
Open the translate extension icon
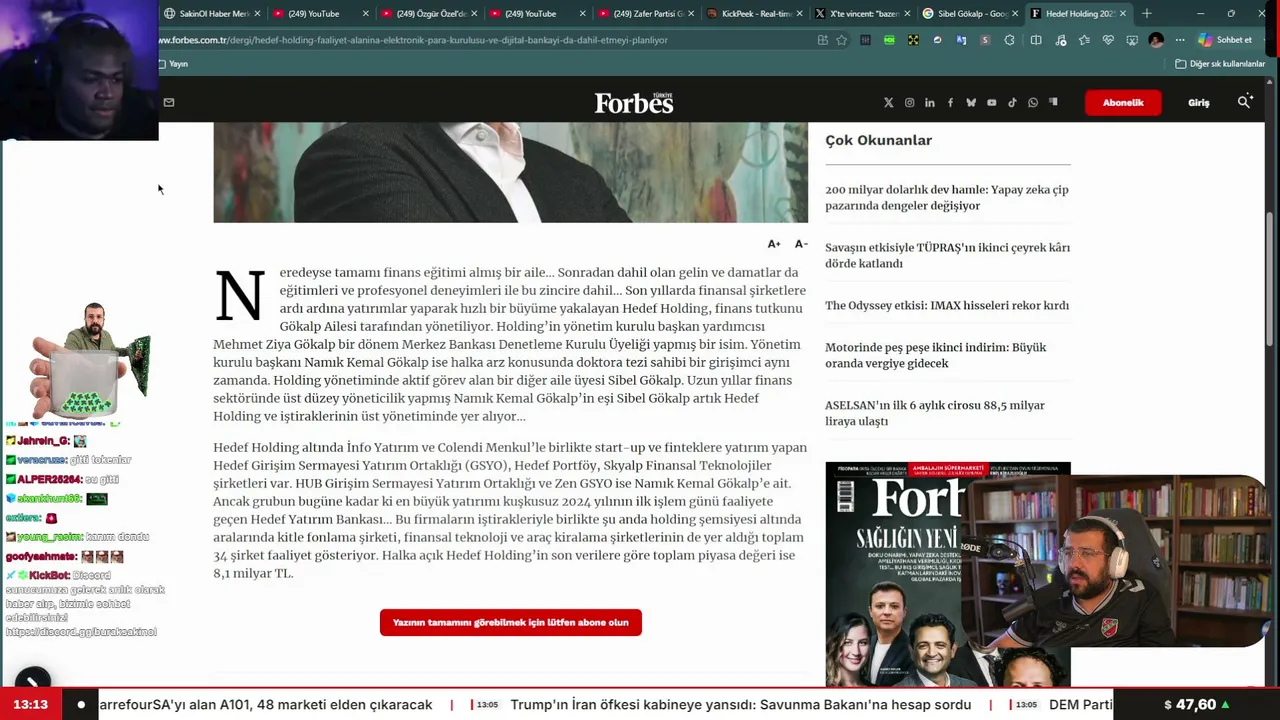pyautogui.click(x=961, y=40)
